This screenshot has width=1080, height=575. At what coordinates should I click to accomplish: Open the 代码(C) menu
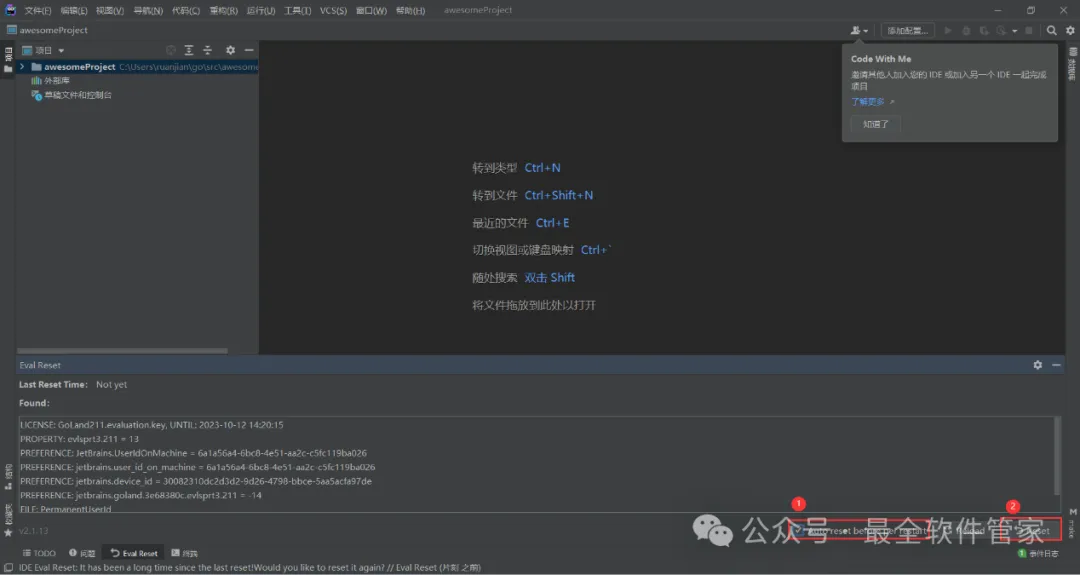[186, 10]
